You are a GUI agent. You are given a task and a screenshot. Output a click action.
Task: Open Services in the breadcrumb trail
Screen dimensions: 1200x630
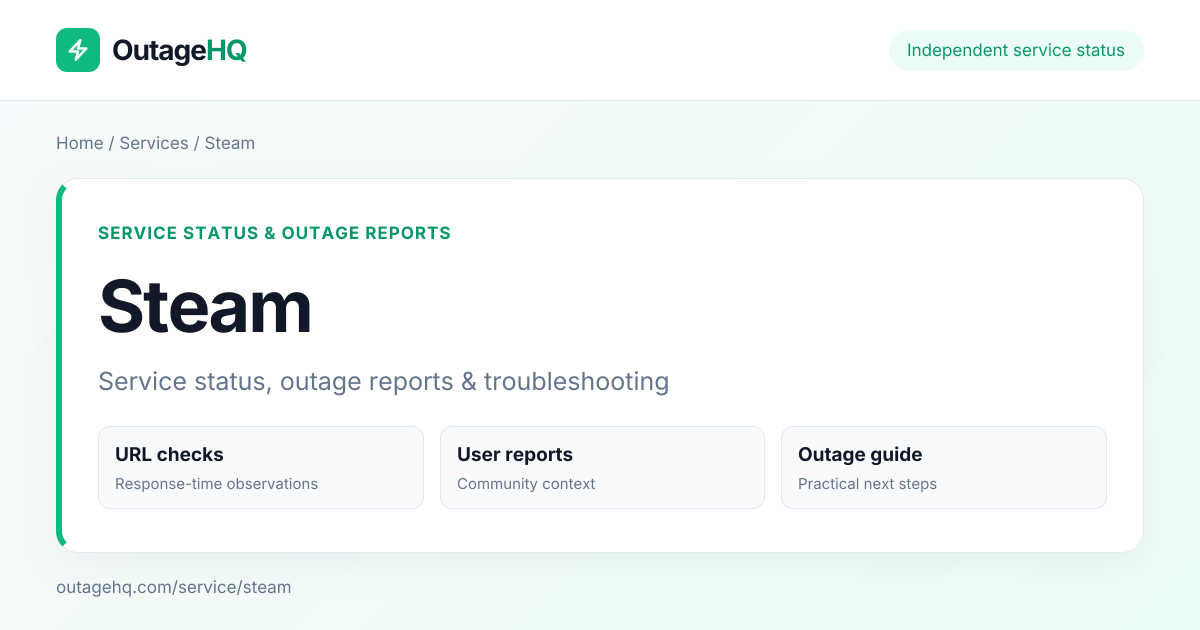(x=154, y=143)
